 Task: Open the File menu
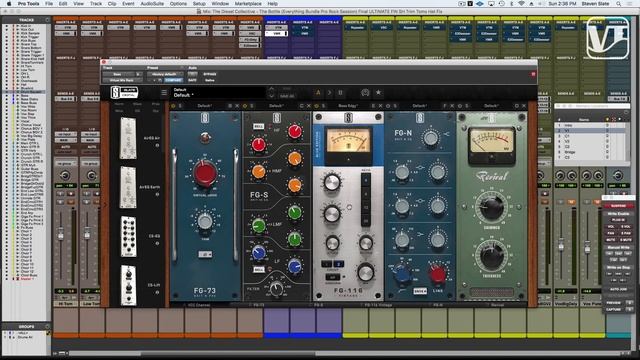click(49, 4)
